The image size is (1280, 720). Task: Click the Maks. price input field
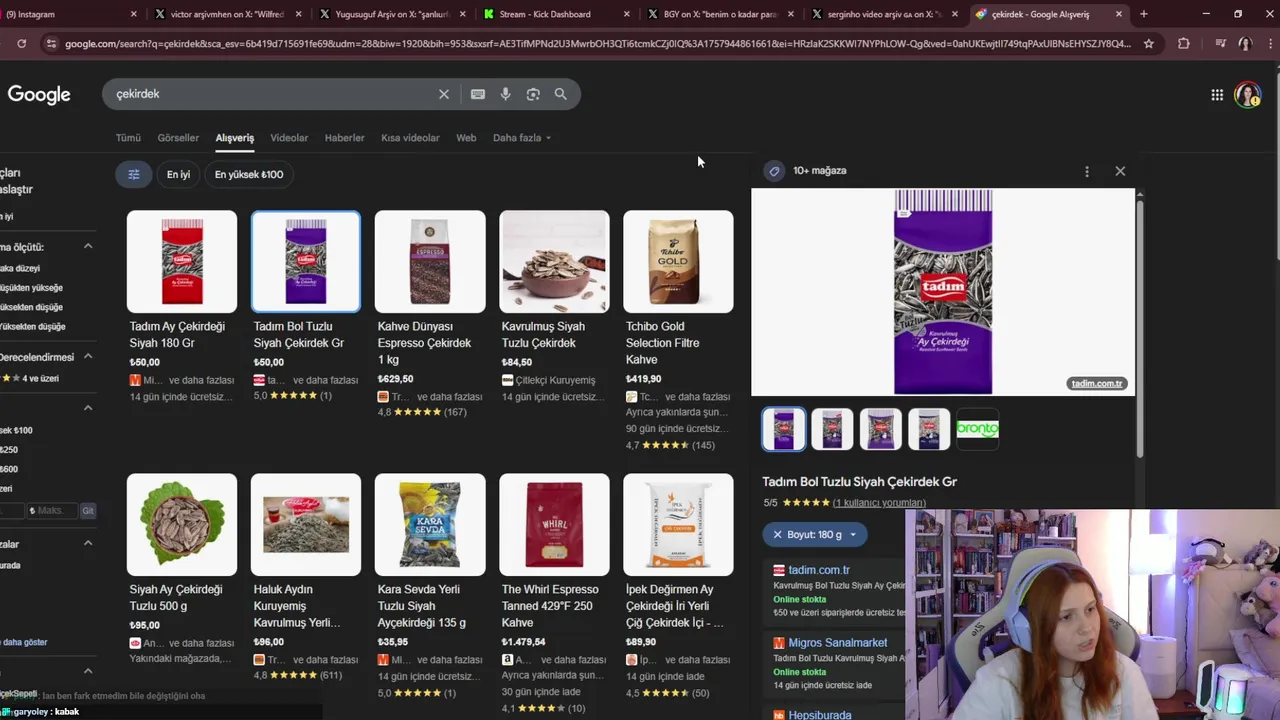pyautogui.click(x=50, y=511)
